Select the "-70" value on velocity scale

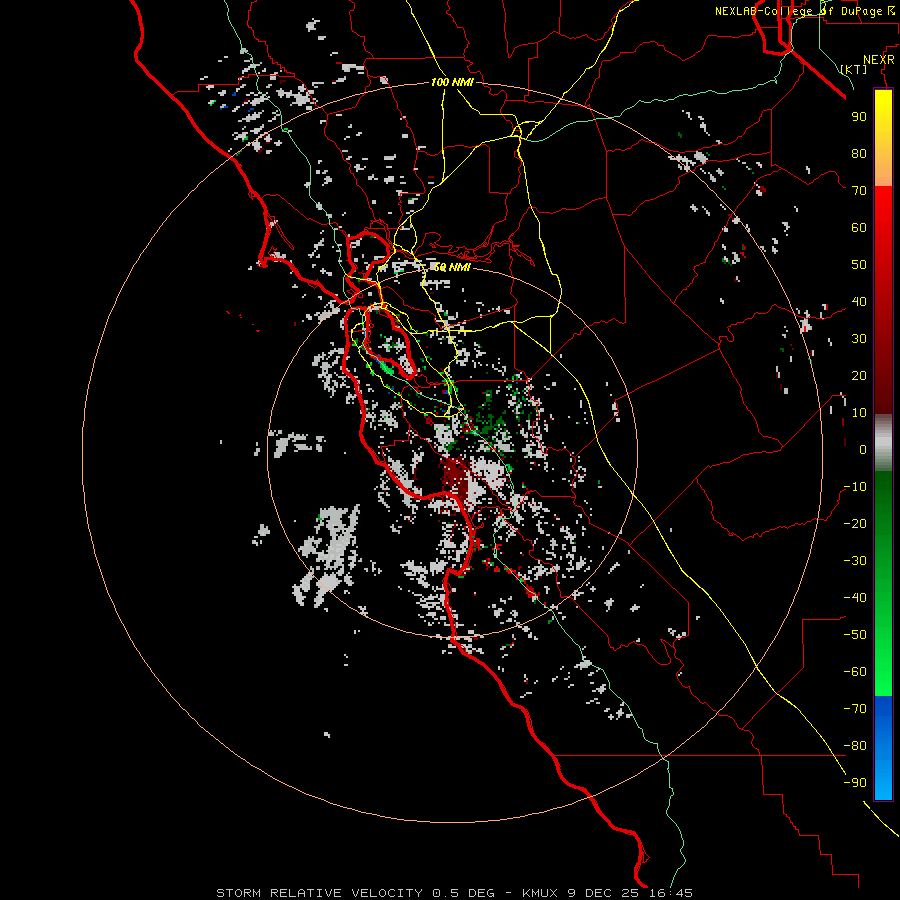point(855,709)
